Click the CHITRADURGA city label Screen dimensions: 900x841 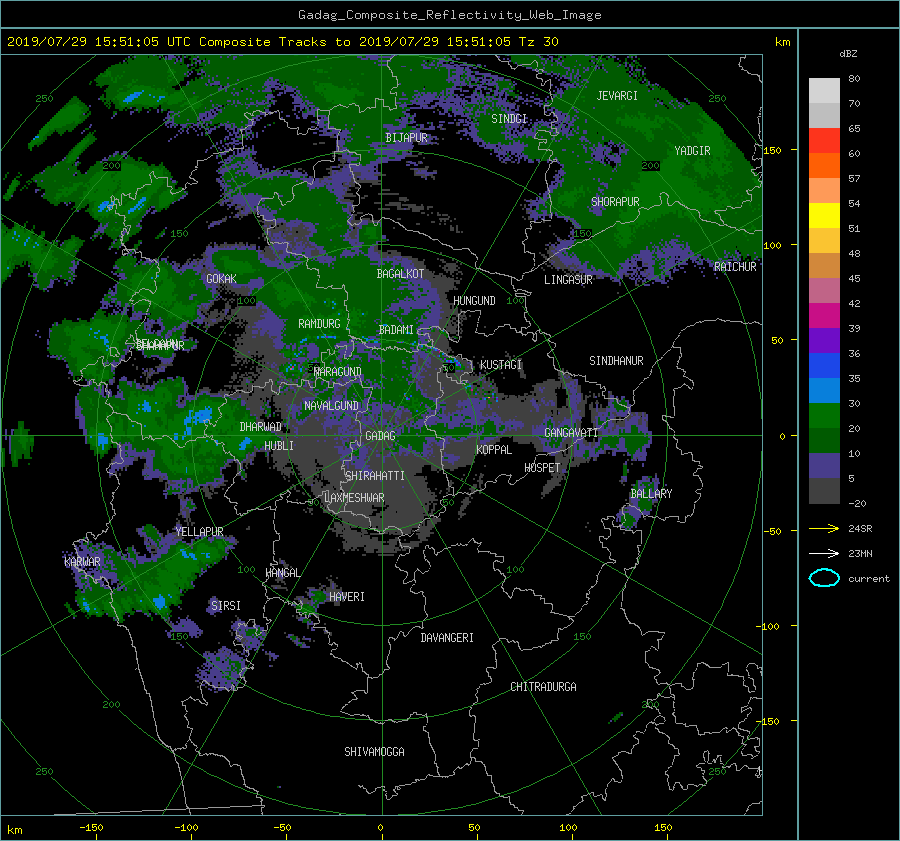pyautogui.click(x=543, y=687)
